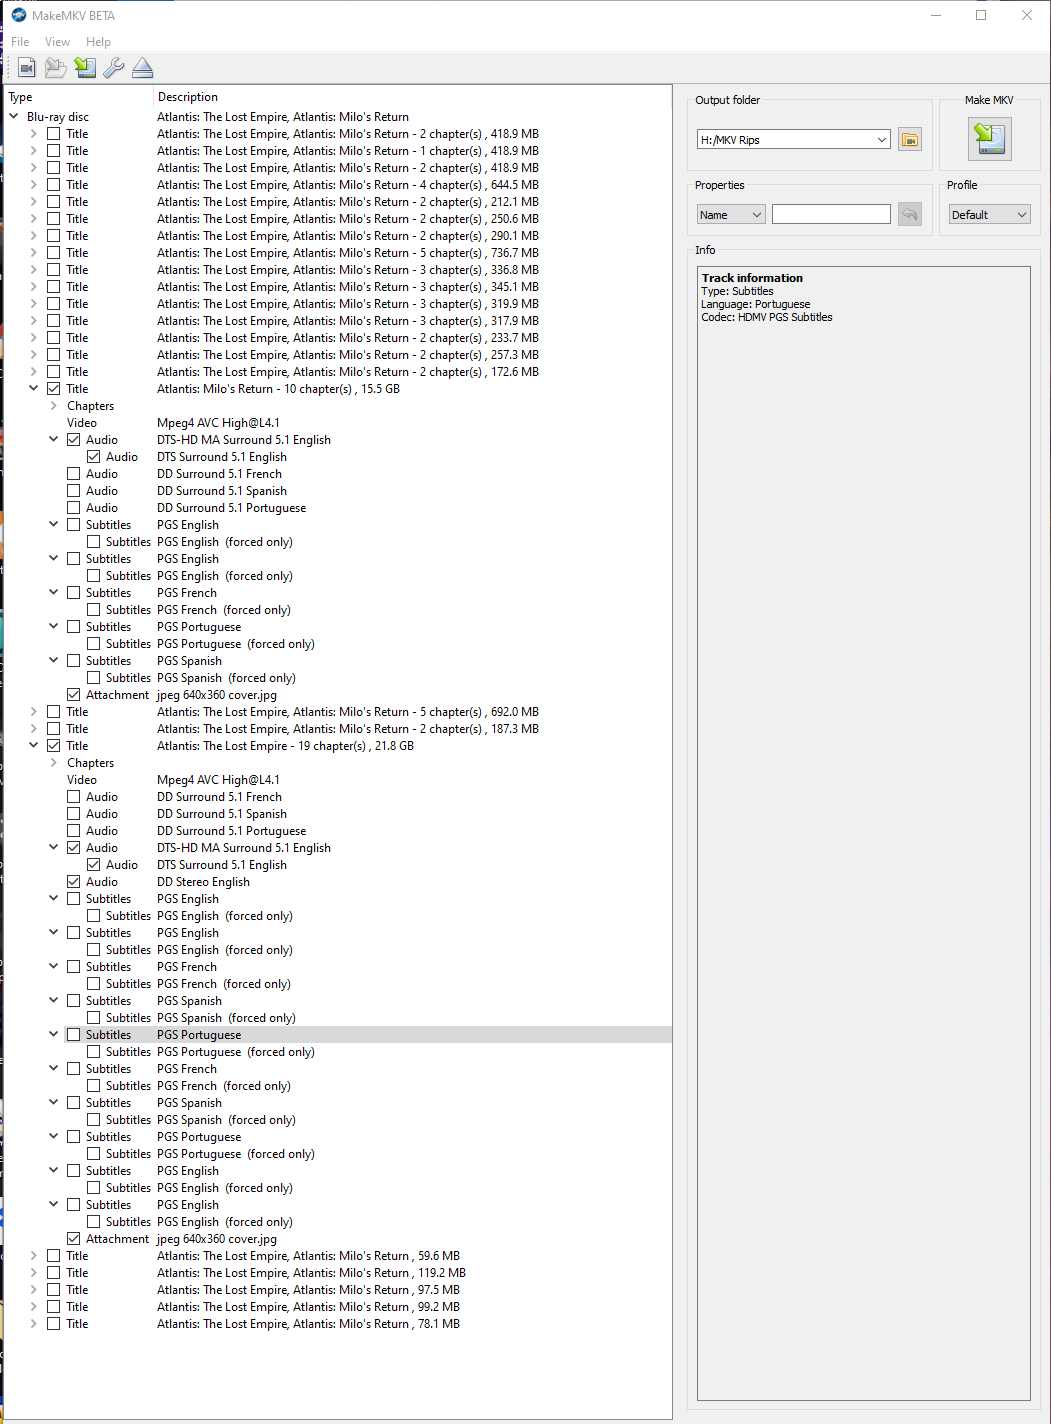Expand the title with 97.5 MB

(34, 1290)
